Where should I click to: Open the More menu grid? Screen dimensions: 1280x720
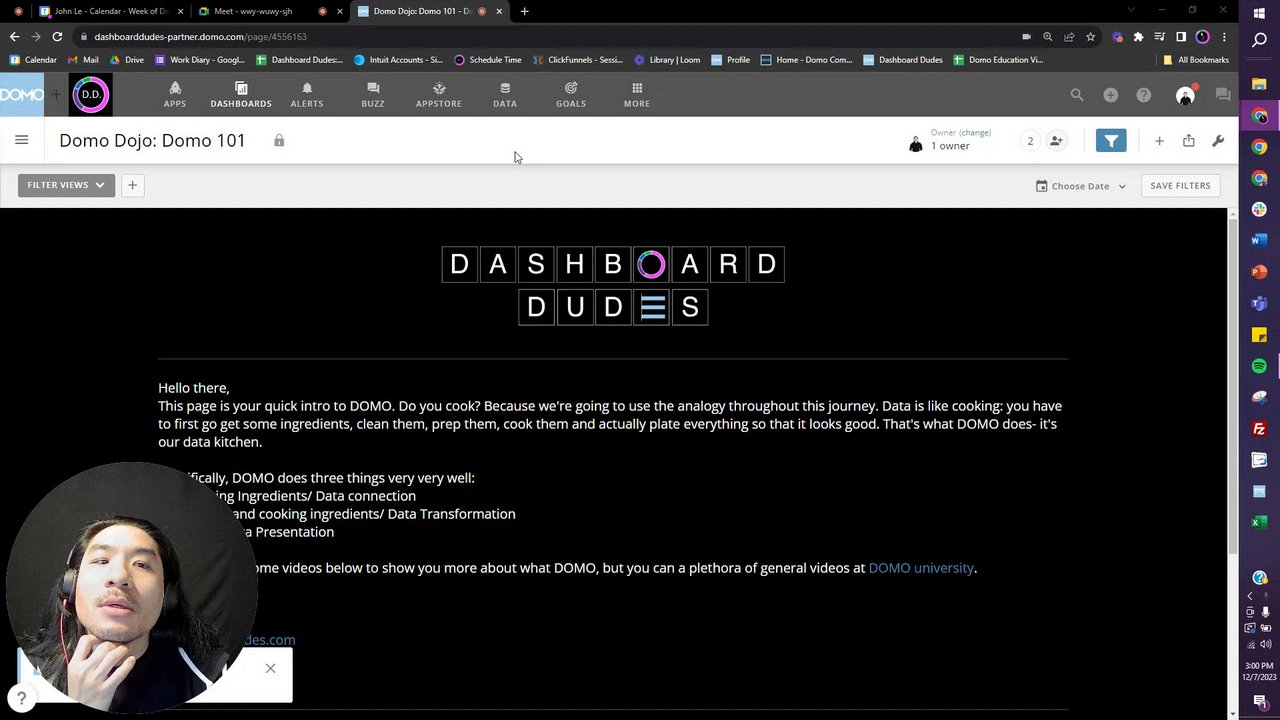[x=637, y=95]
